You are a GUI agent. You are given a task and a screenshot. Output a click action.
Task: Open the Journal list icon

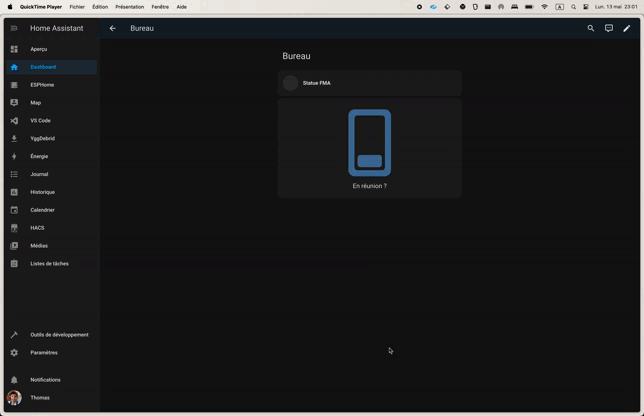(14, 174)
